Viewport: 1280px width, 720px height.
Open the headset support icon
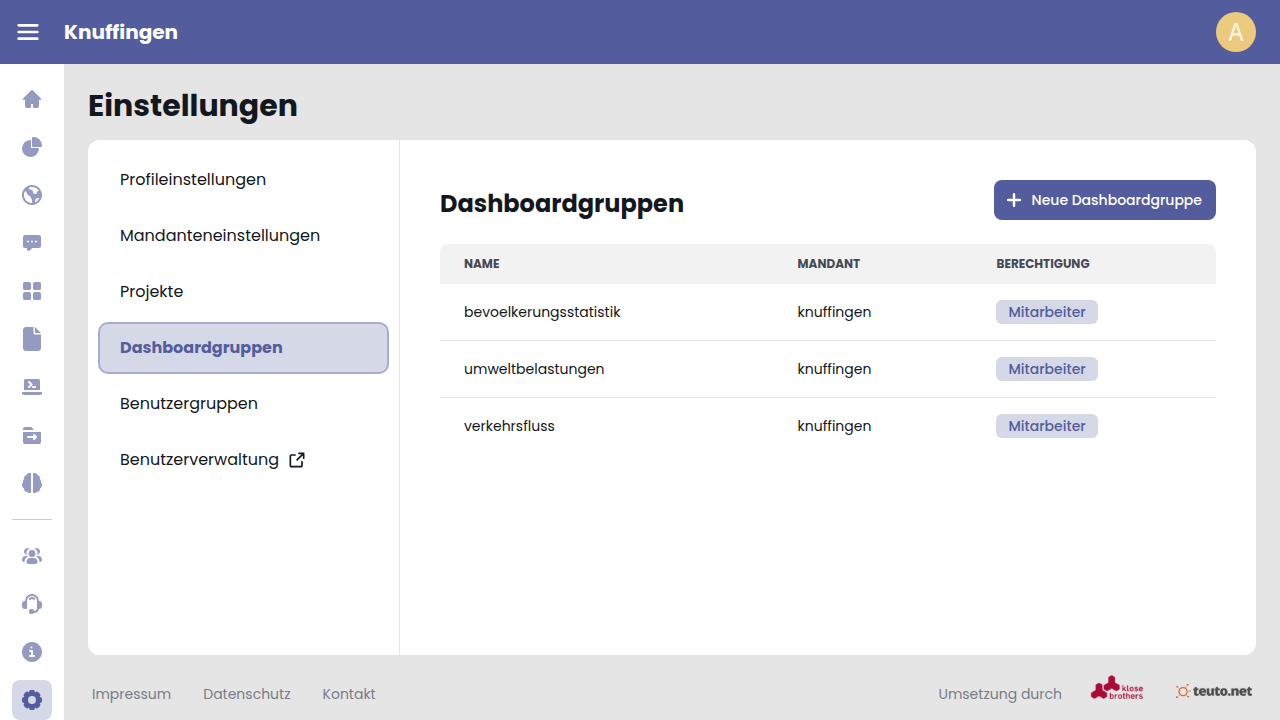pos(32,604)
